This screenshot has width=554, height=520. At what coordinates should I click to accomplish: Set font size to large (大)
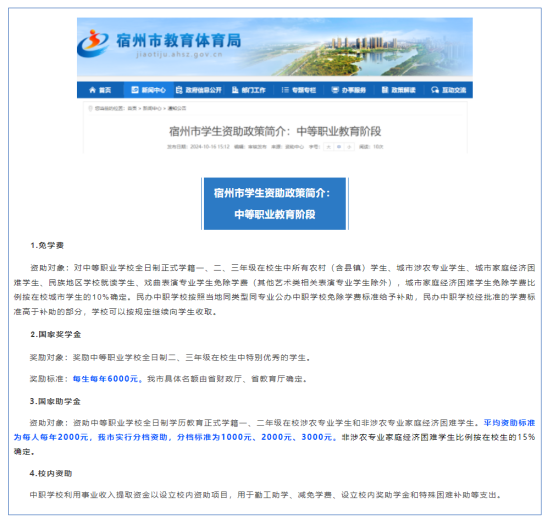328,147
